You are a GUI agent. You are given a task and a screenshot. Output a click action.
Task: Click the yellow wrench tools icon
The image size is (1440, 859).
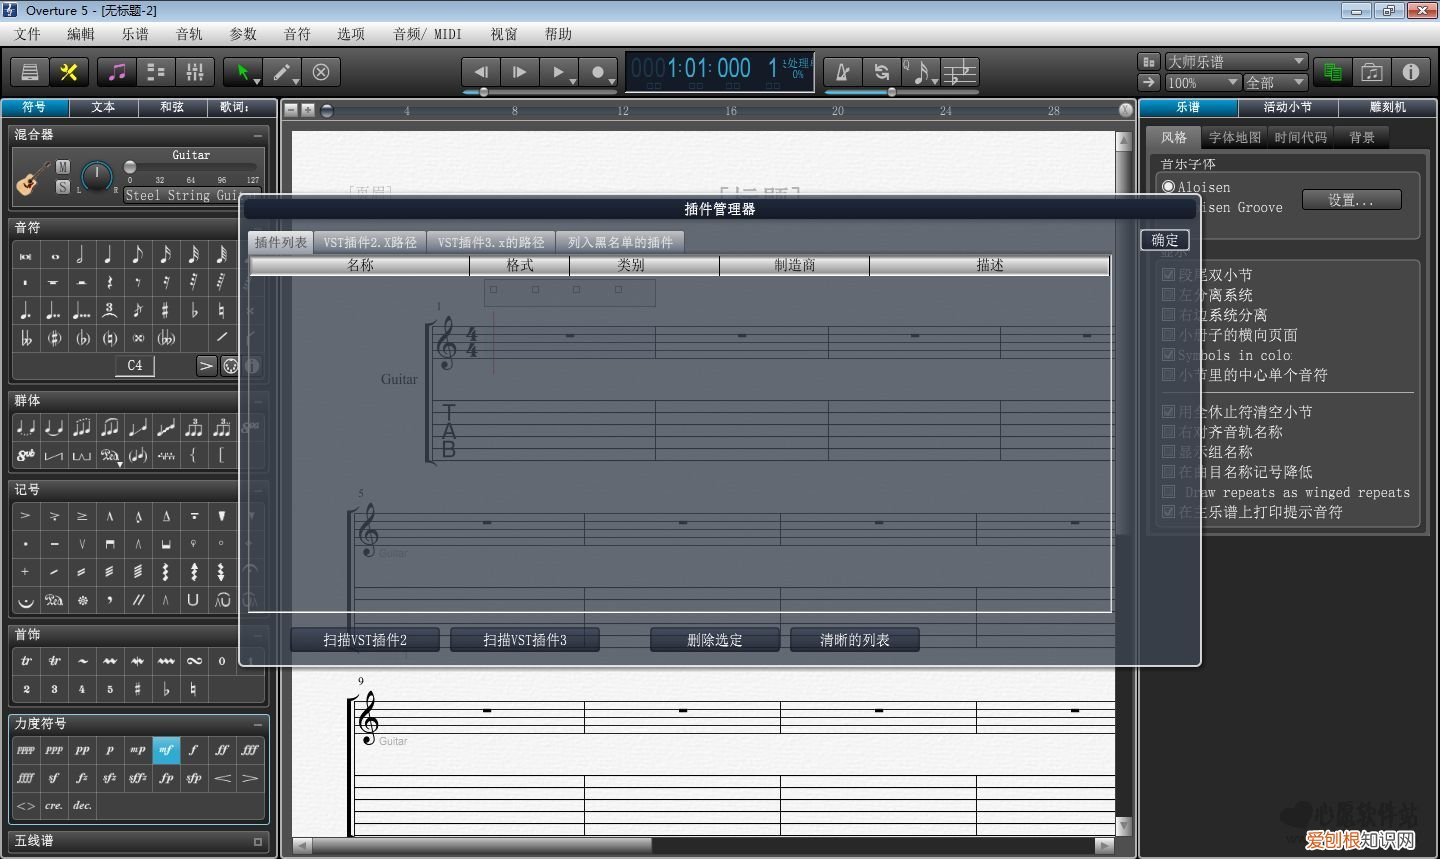[x=69, y=72]
